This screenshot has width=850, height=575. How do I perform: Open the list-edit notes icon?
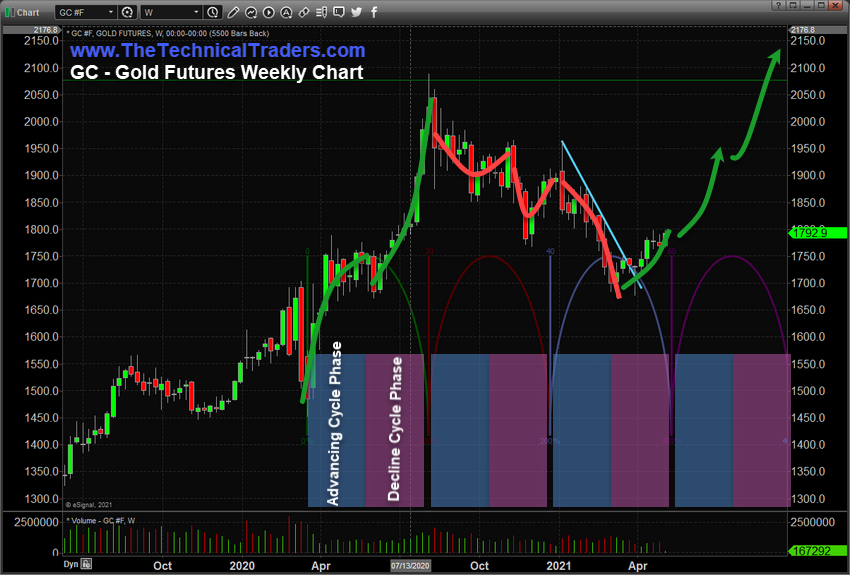point(321,12)
